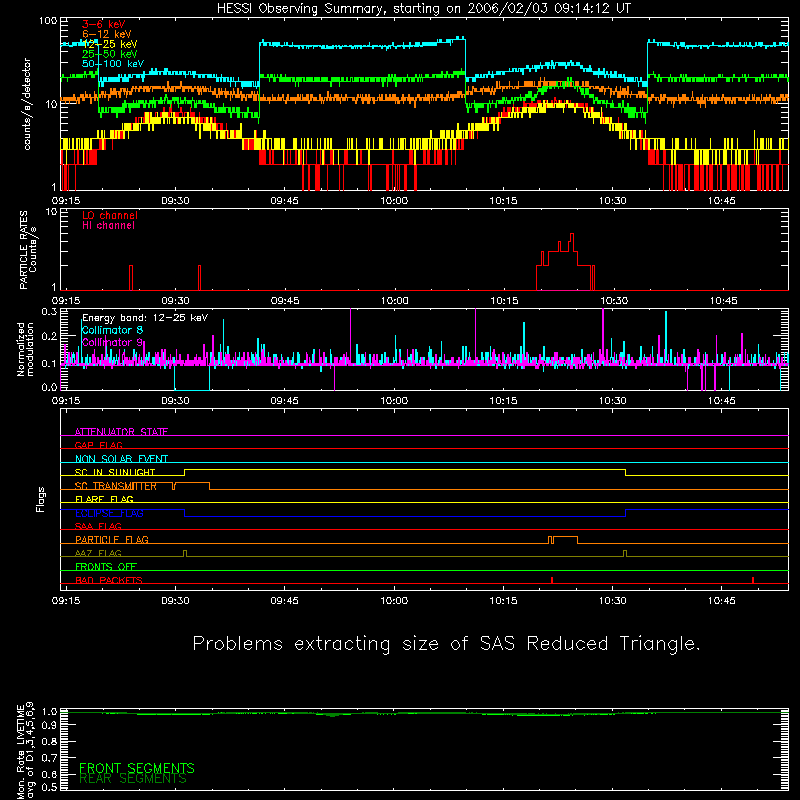Select the HI channel legend label

pyautogui.click(x=108, y=226)
